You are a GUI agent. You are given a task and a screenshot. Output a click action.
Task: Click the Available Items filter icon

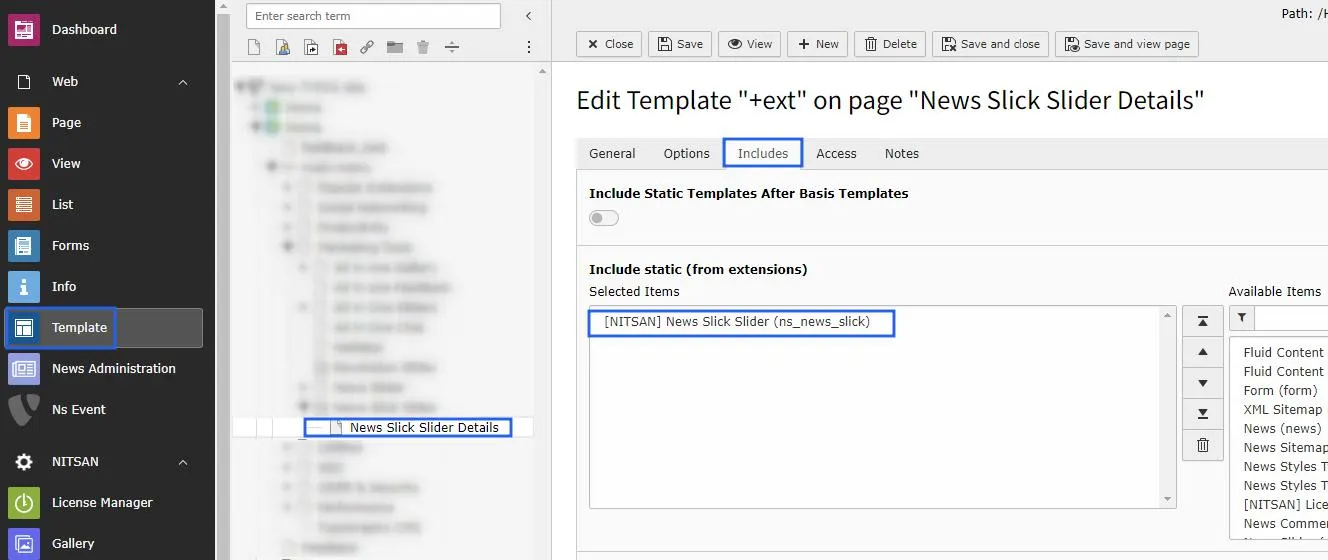tap(1241, 318)
